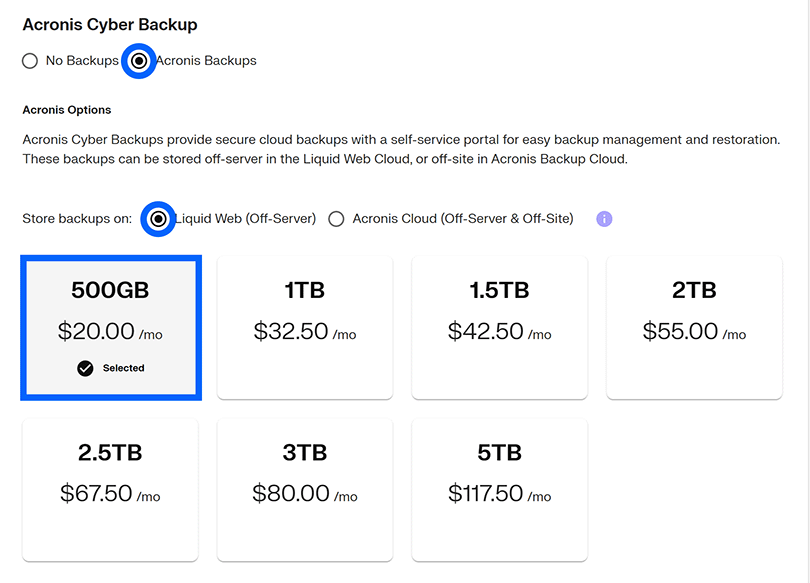
Task: Pick the 1TB $32.50 plan card
Action: coord(305,328)
